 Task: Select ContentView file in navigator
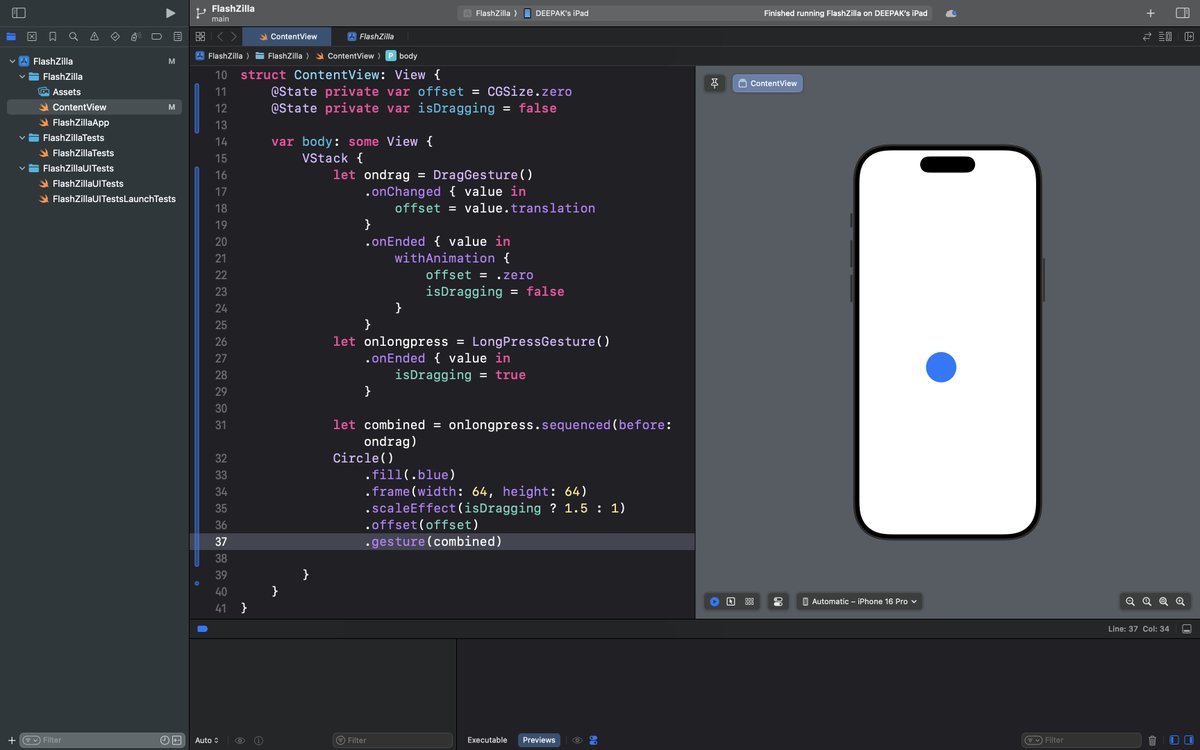tap(94, 107)
